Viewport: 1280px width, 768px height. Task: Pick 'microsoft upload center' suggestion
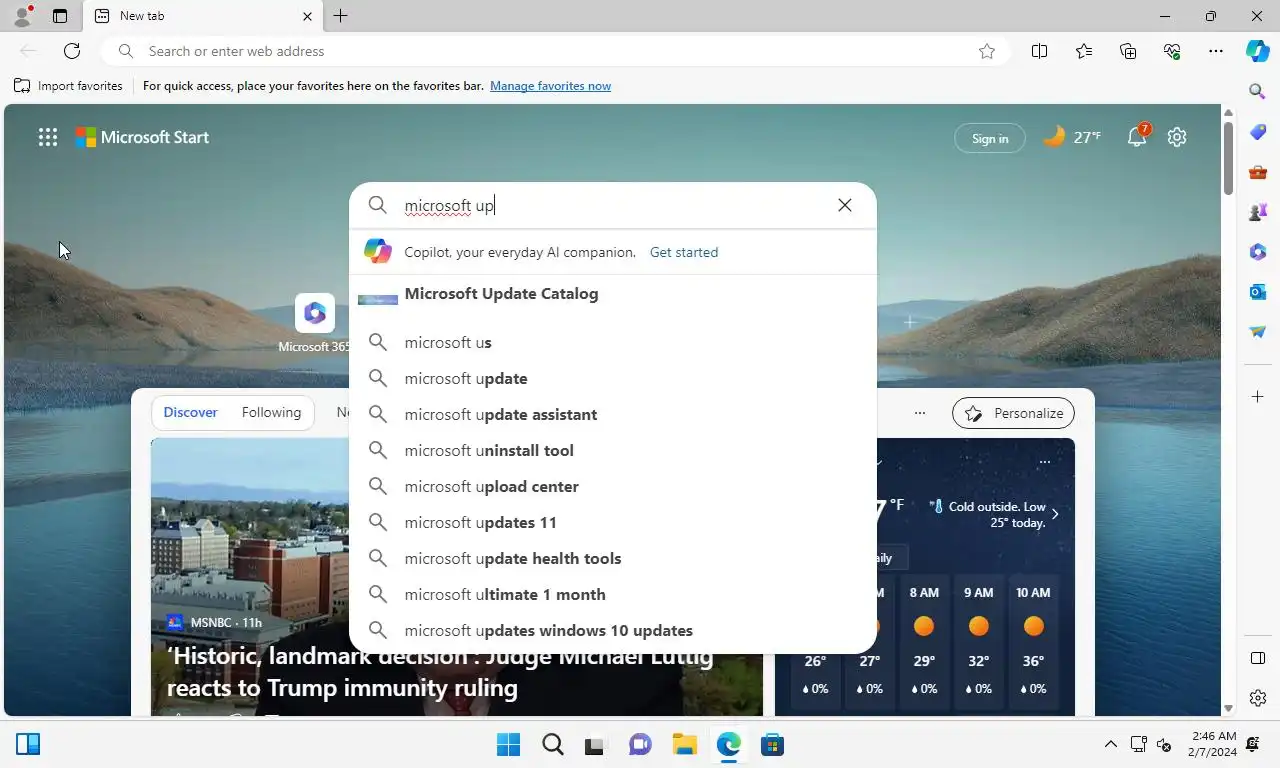pyautogui.click(x=613, y=486)
